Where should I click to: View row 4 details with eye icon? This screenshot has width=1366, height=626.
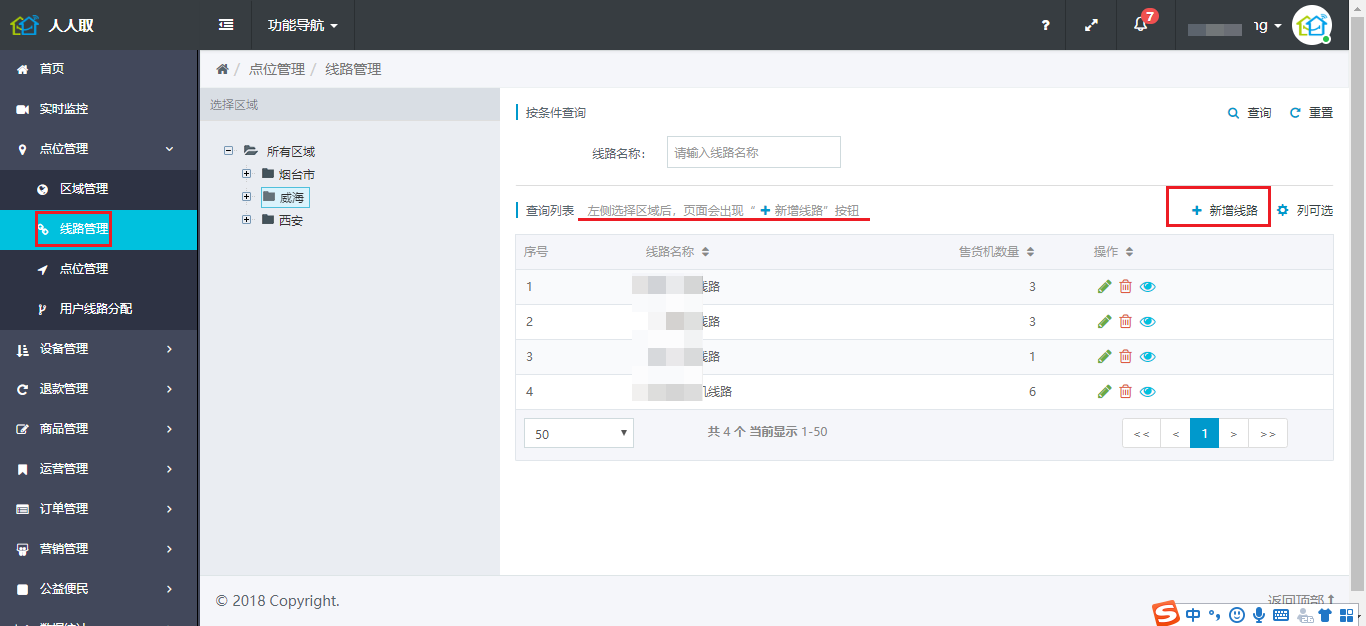point(1148,392)
